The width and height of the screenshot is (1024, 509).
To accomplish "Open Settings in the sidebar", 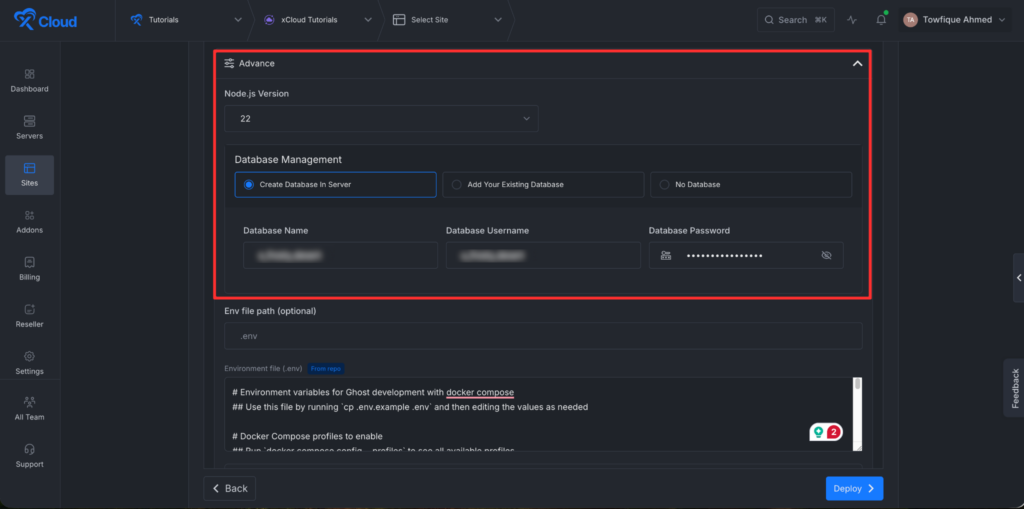I will pyautogui.click(x=29, y=363).
